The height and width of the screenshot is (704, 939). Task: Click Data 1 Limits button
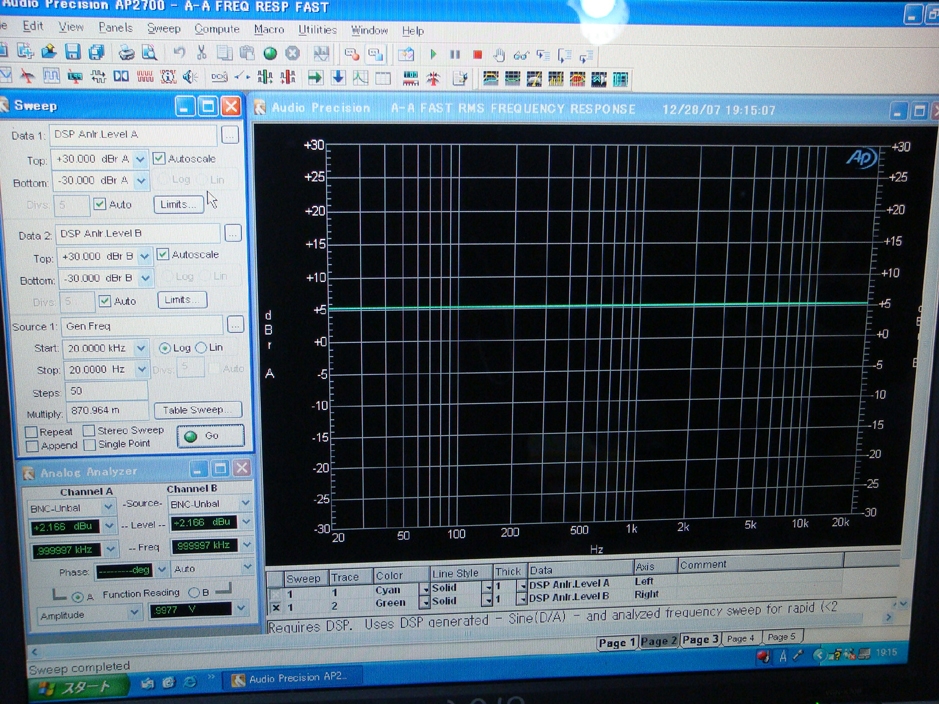click(178, 204)
